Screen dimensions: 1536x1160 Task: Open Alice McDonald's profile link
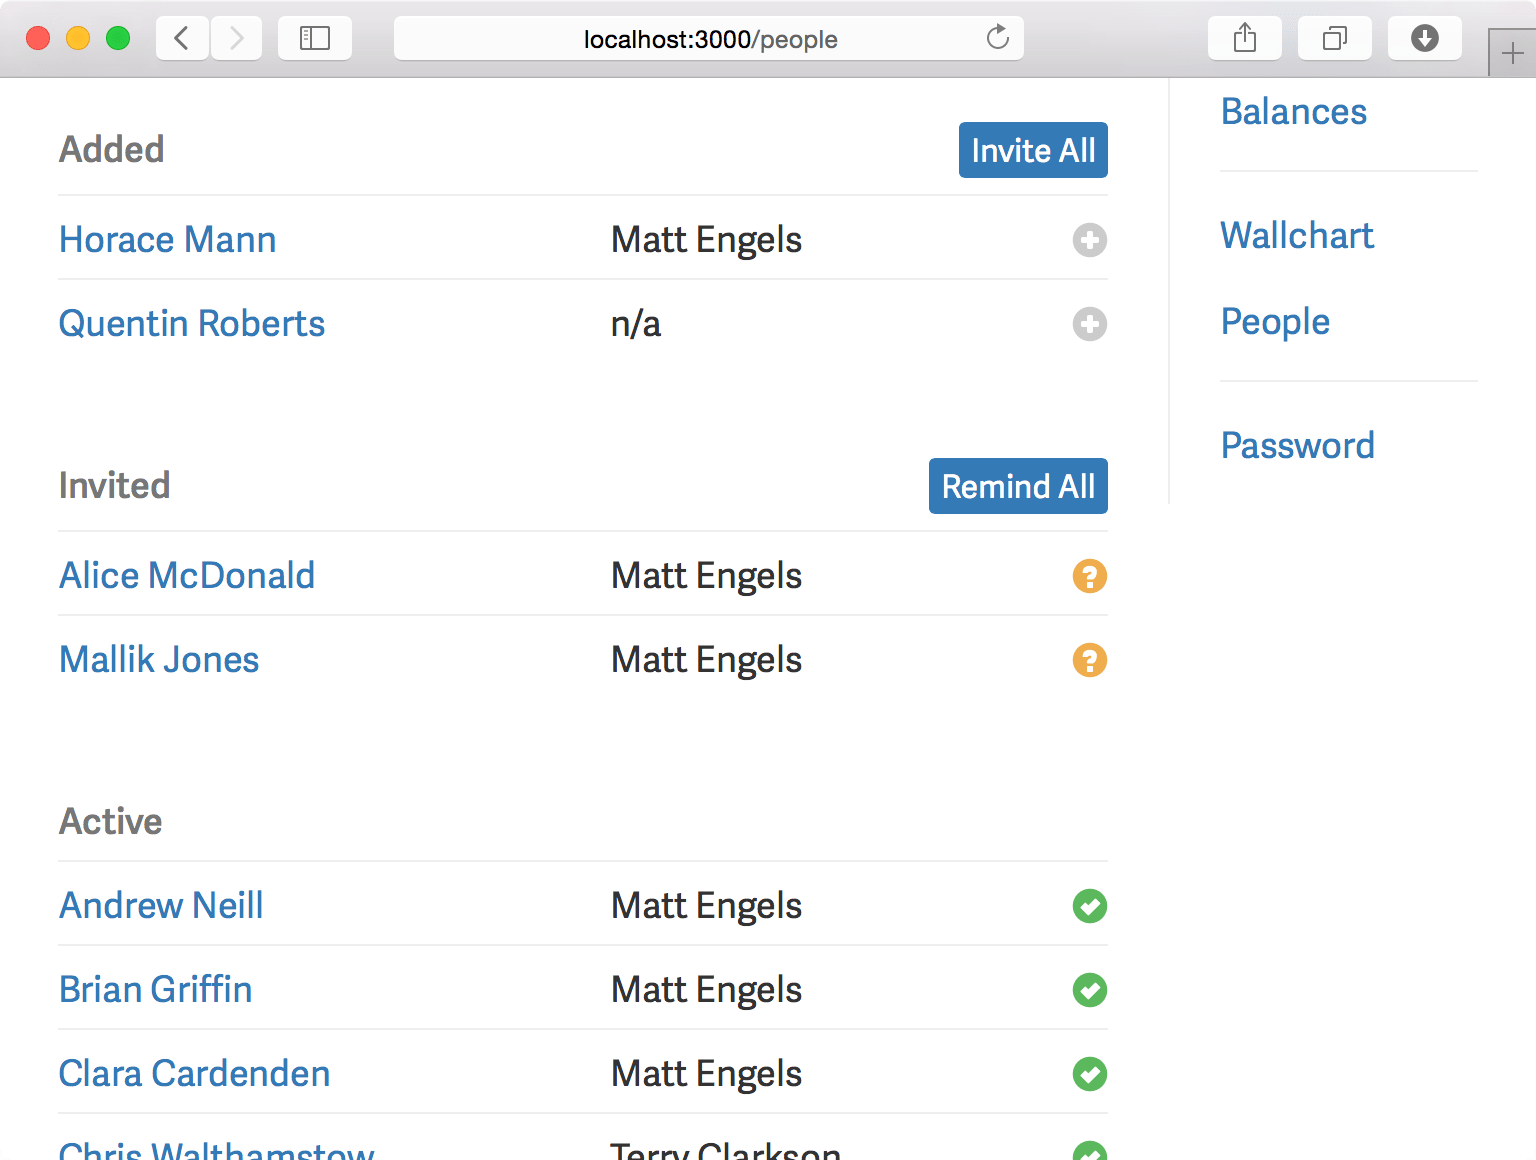point(187,576)
